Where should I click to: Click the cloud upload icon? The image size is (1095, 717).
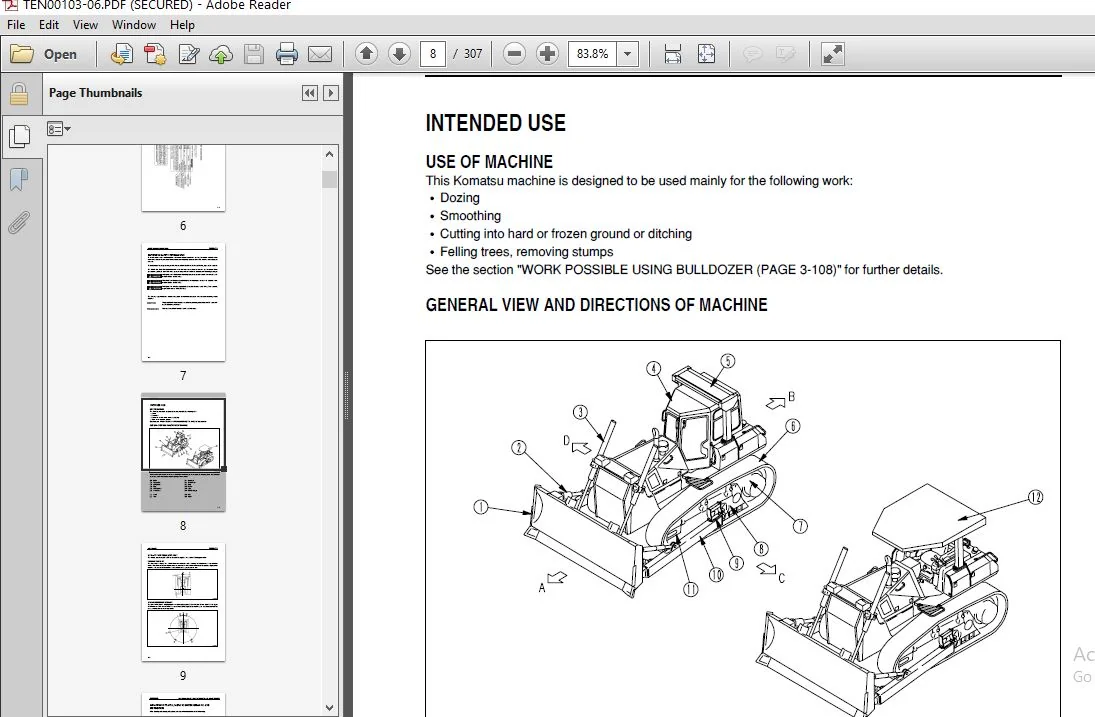pos(221,54)
